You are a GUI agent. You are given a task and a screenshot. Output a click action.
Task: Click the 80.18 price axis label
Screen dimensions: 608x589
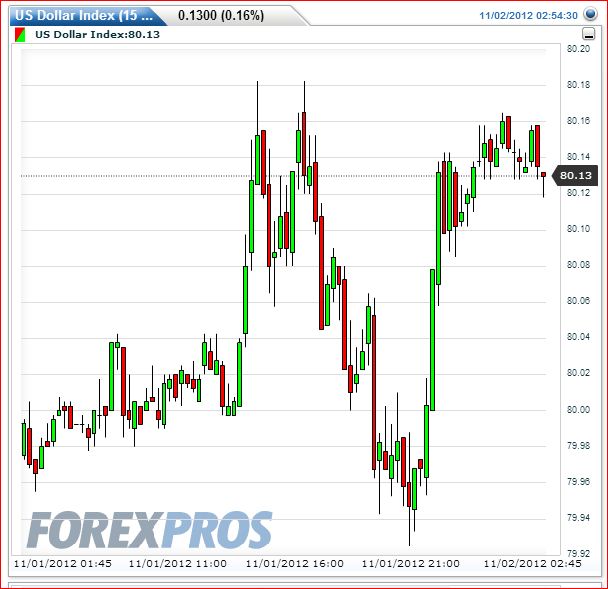point(578,85)
